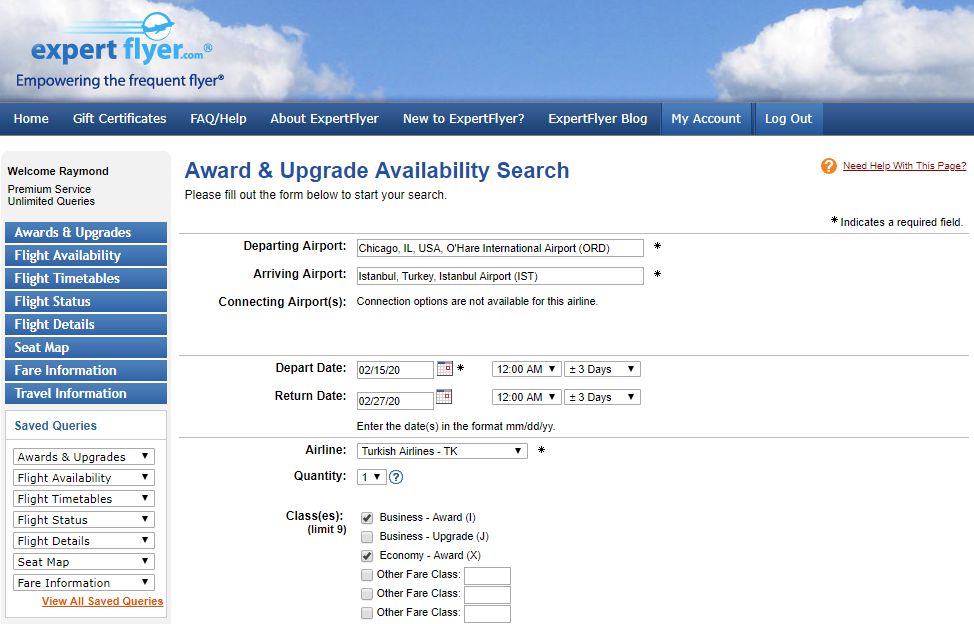
Task: Select Seat Map sidebar button
Action: tap(86, 348)
